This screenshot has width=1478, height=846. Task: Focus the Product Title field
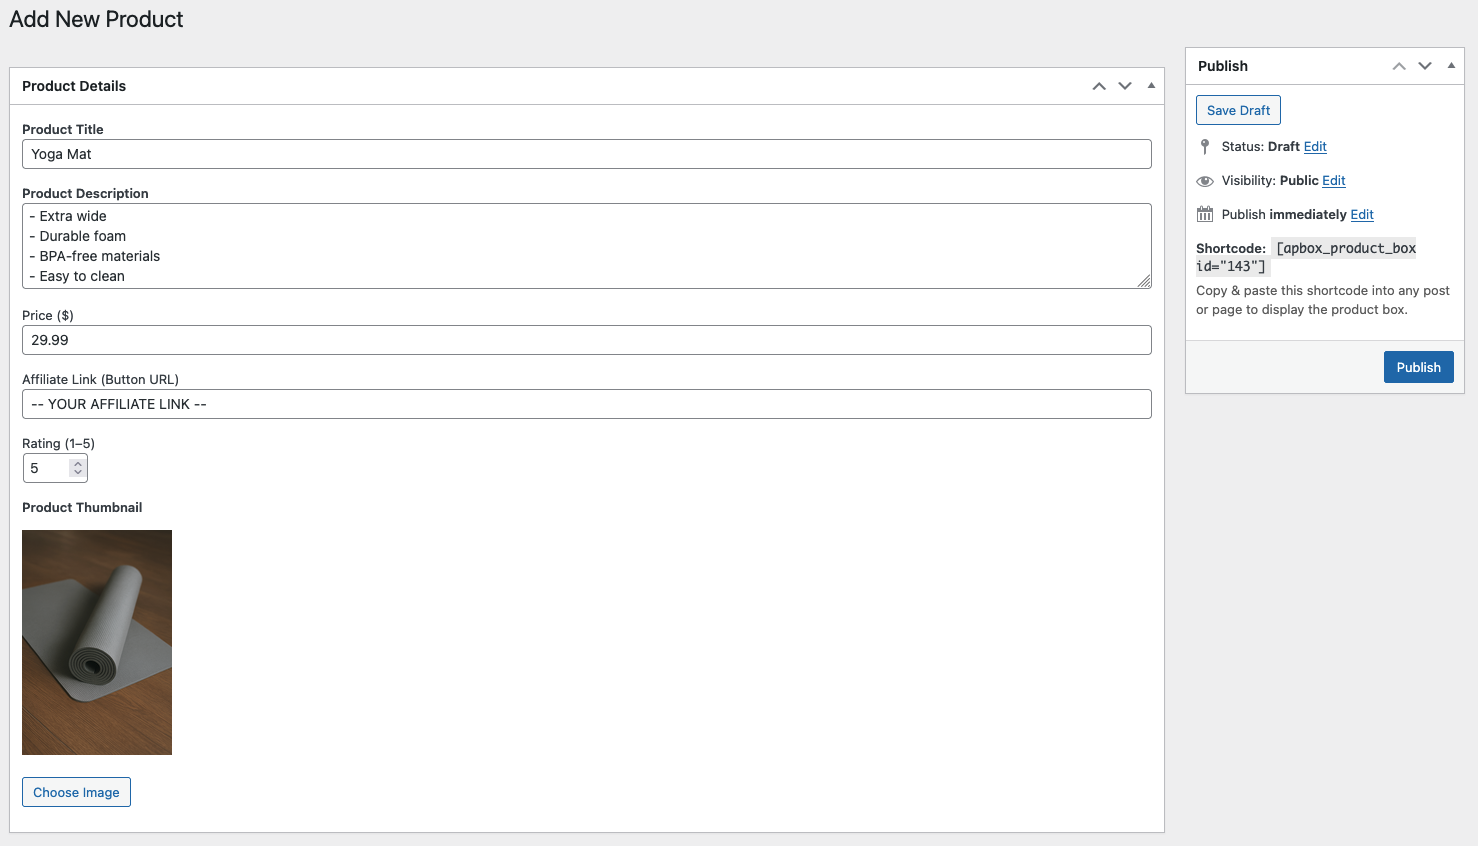click(x=586, y=154)
